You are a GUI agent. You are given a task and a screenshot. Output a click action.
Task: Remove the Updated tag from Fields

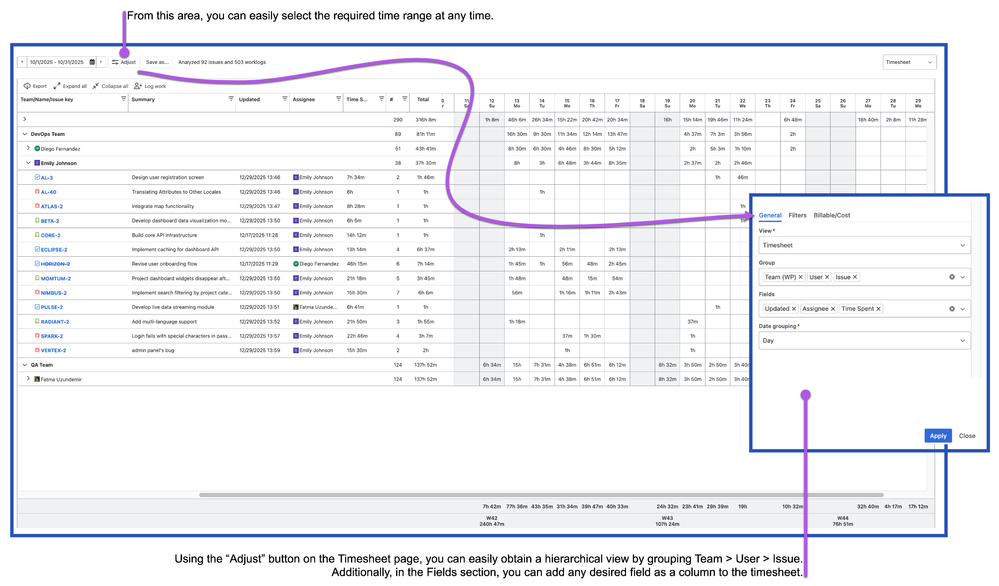[x=794, y=309]
